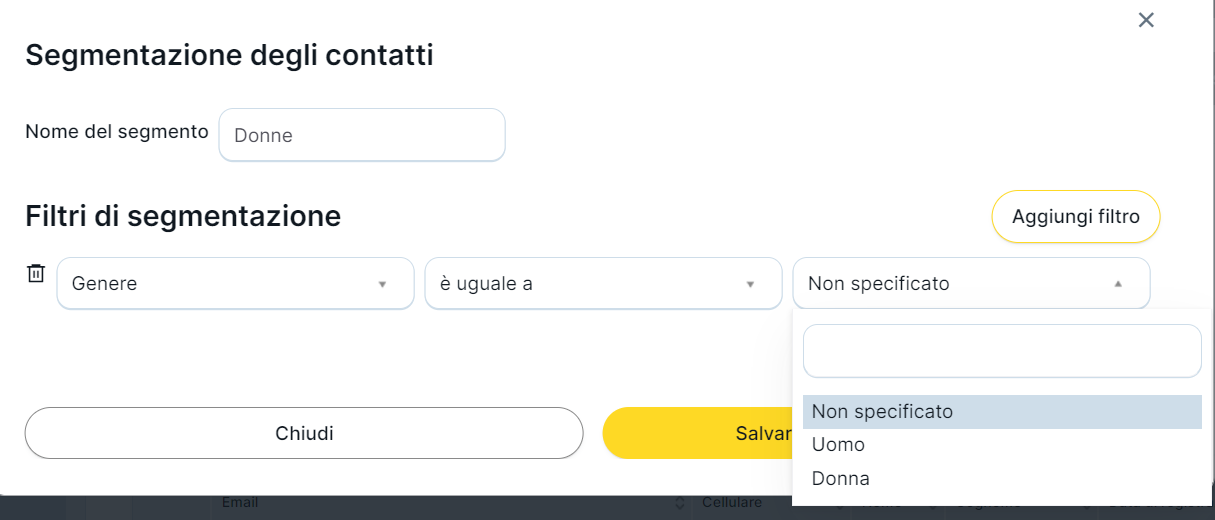Click the Chiudi button

pos(304,433)
